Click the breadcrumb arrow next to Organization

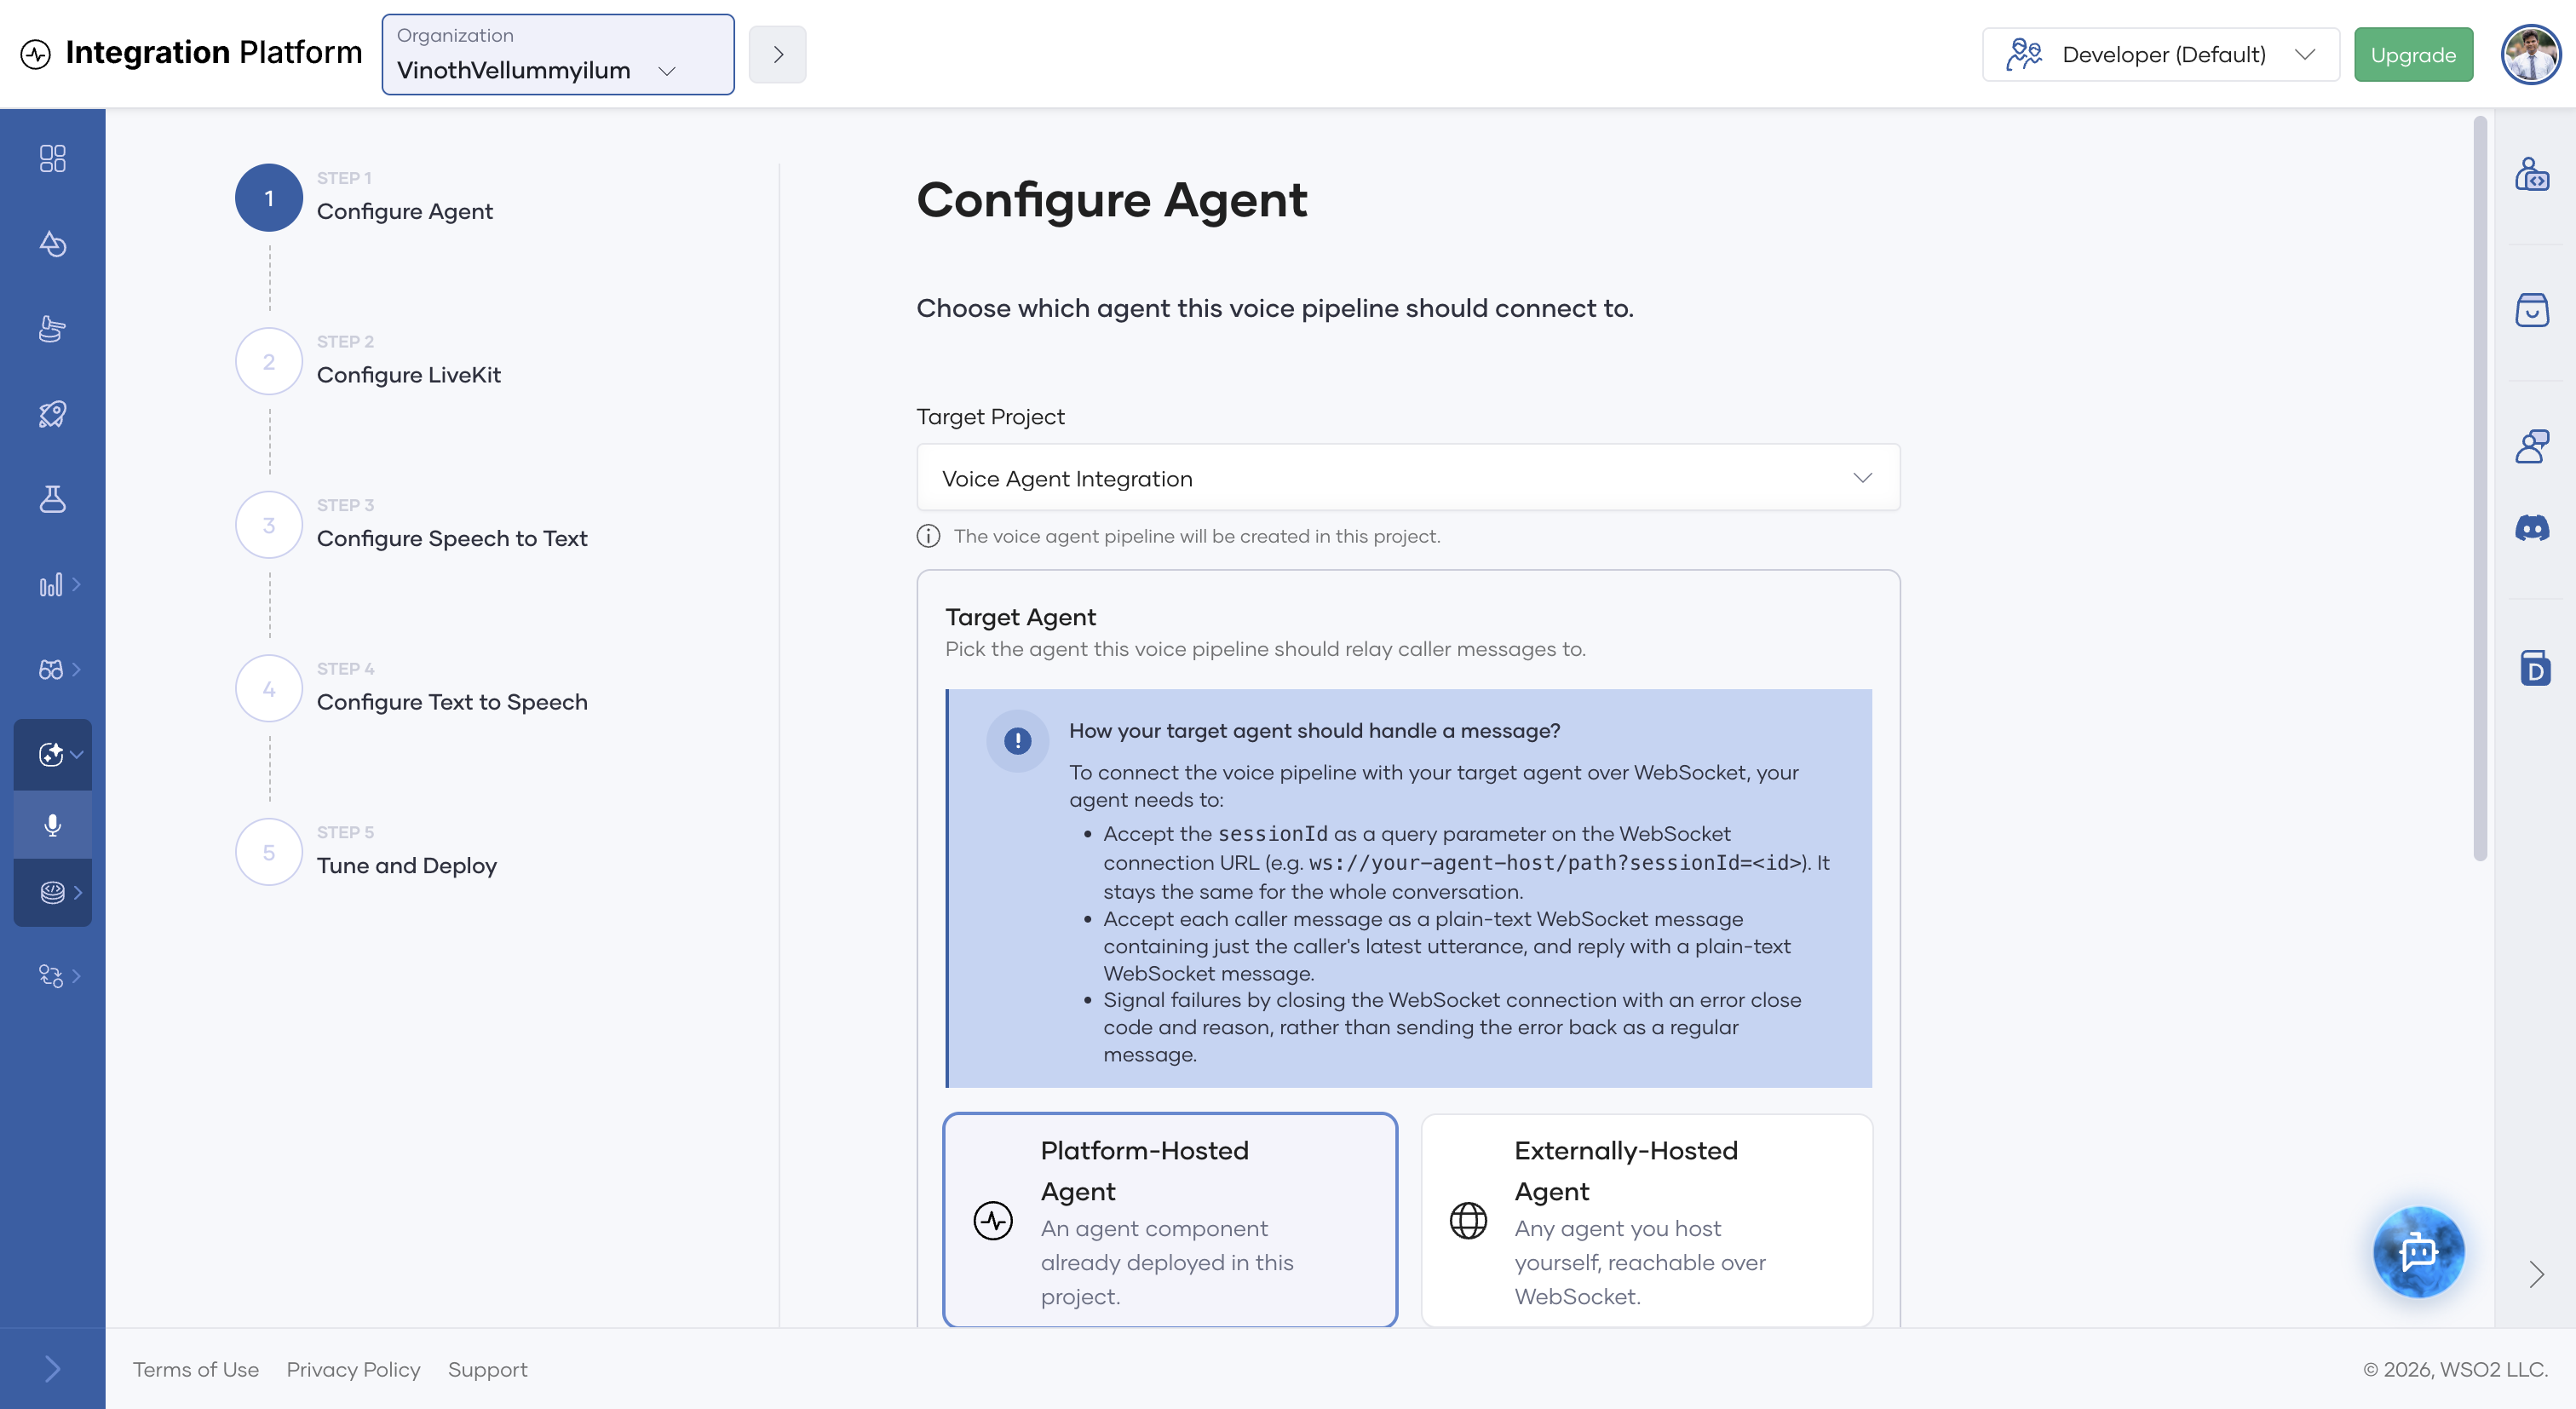pos(777,54)
